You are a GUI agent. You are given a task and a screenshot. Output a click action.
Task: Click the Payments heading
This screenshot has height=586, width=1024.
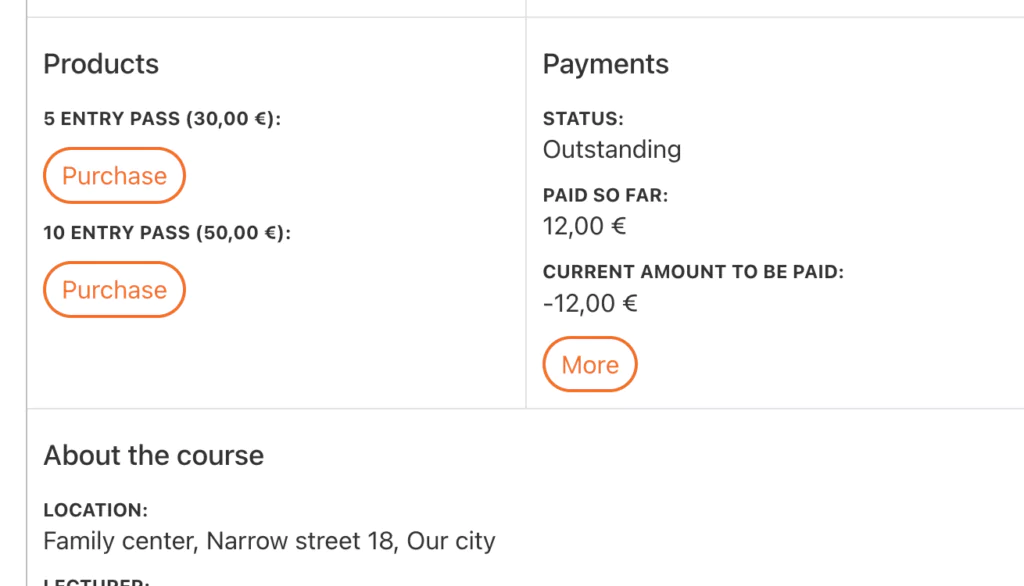pos(605,64)
